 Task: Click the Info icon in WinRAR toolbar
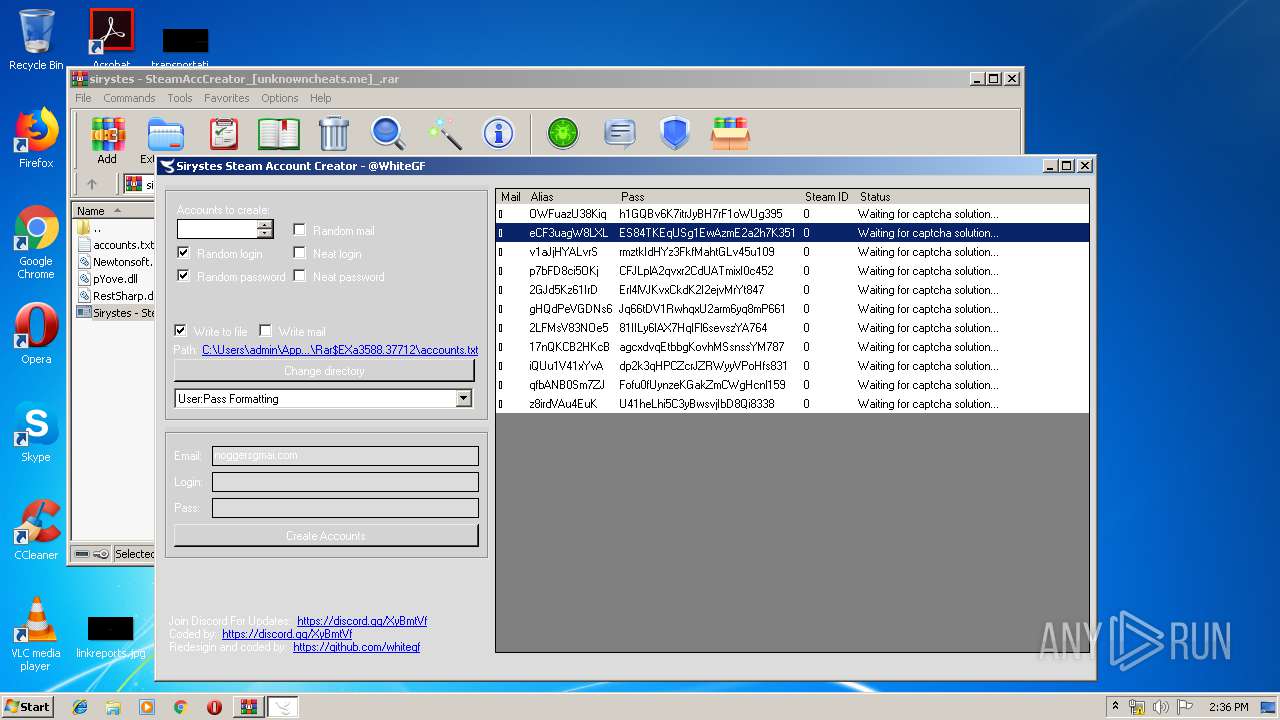point(498,134)
